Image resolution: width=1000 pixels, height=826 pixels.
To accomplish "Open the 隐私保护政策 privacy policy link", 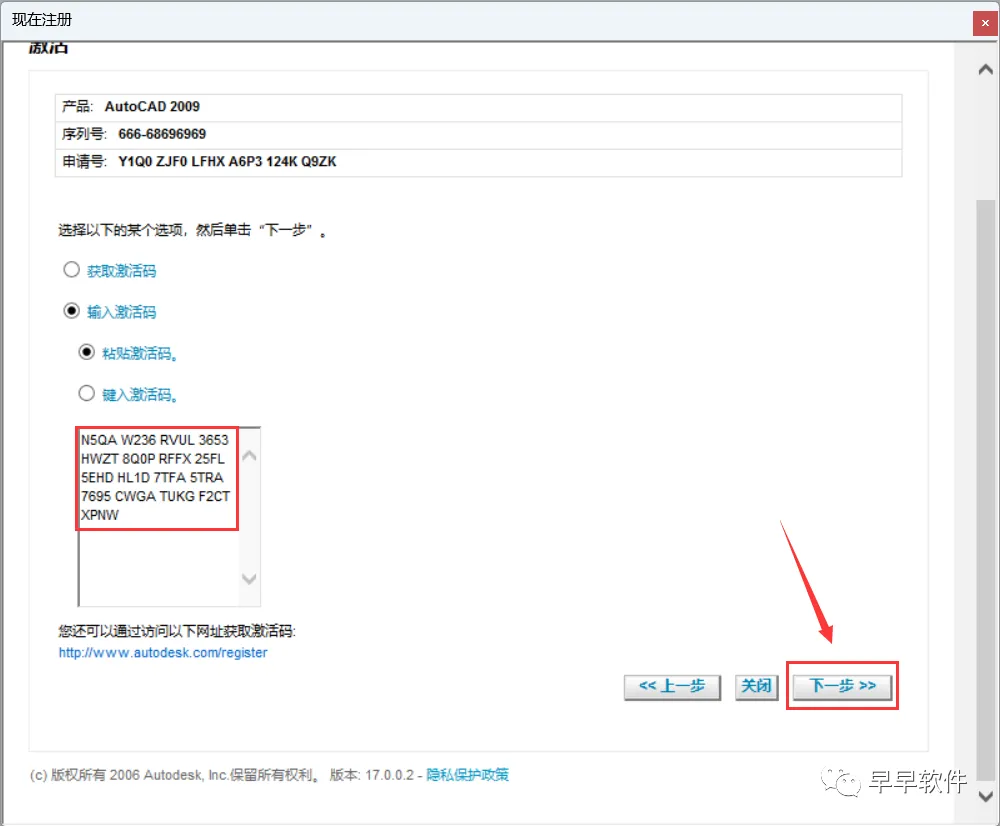I will (467, 774).
